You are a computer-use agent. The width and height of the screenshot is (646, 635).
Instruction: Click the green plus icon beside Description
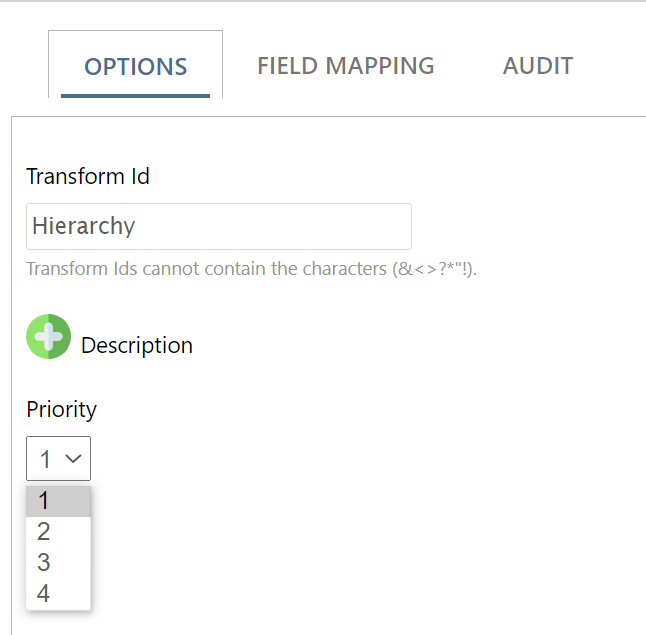coord(49,336)
